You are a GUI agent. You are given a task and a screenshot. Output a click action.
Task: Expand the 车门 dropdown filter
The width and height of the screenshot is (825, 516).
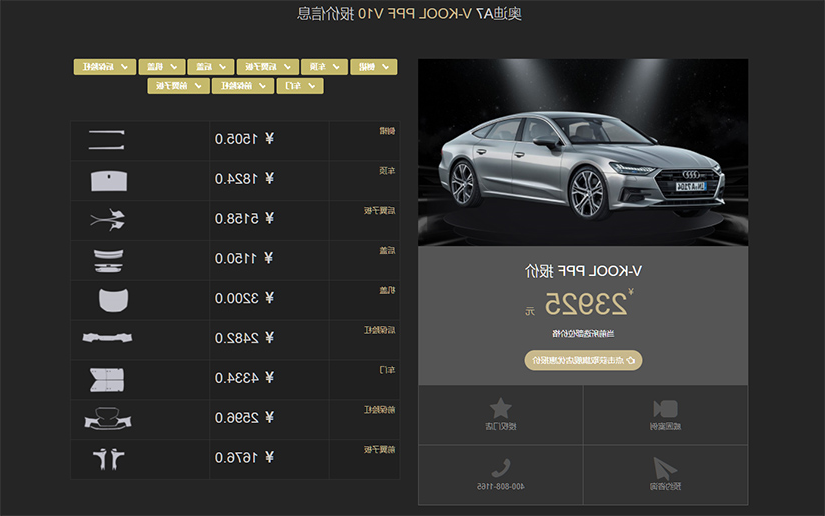coord(300,86)
